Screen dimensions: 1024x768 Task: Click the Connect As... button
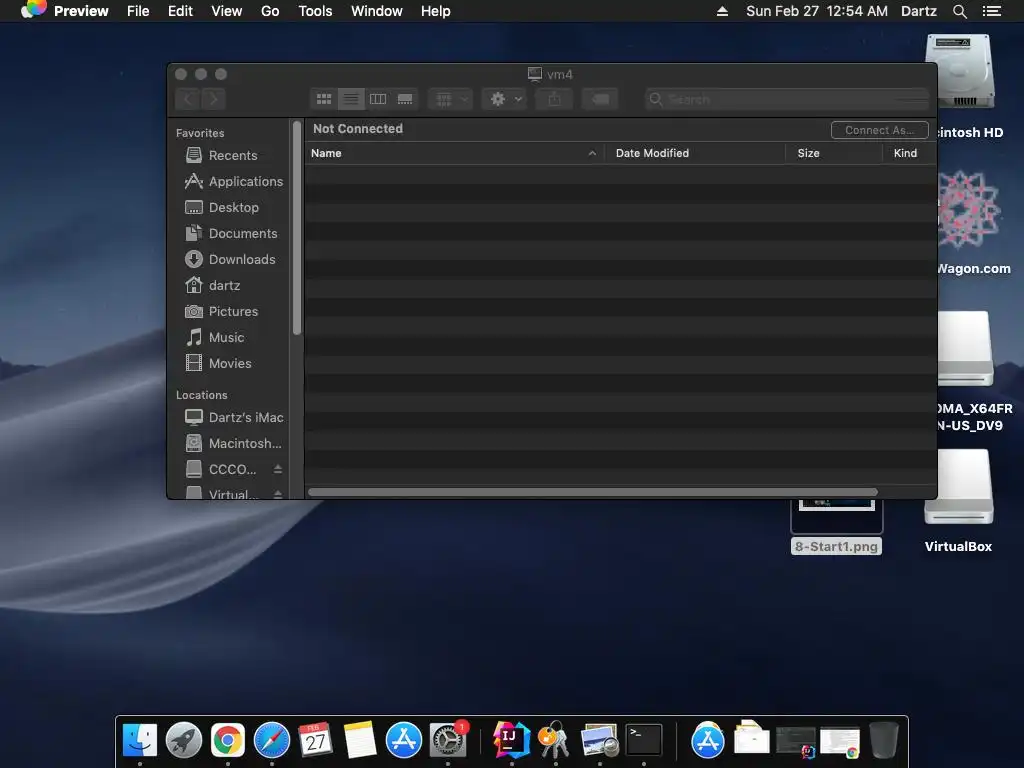pos(880,130)
